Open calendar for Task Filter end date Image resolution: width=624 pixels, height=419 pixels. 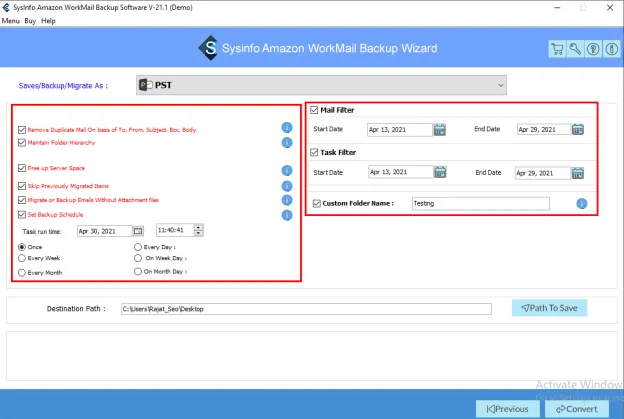pos(576,172)
